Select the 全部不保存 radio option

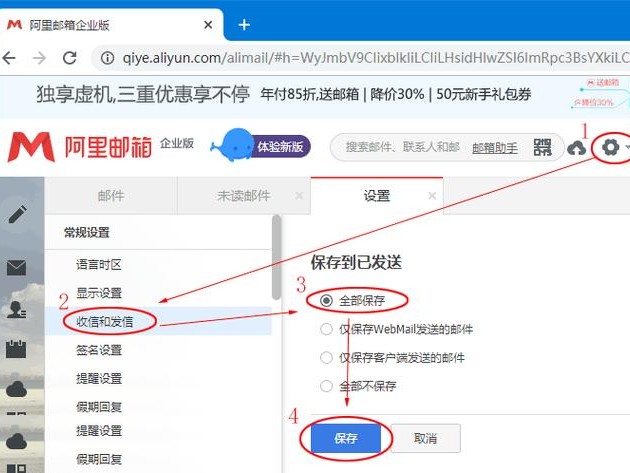coord(326,386)
